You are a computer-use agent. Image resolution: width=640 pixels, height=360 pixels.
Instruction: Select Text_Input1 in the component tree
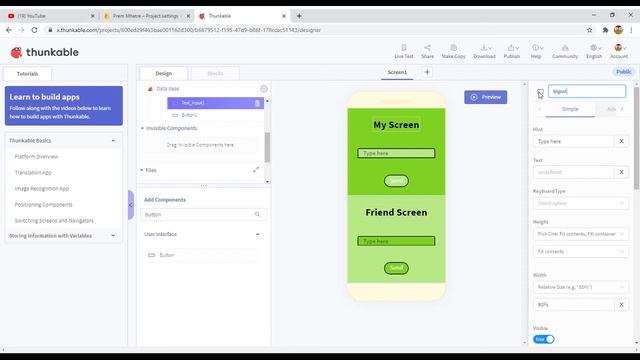click(x=216, y=103)
